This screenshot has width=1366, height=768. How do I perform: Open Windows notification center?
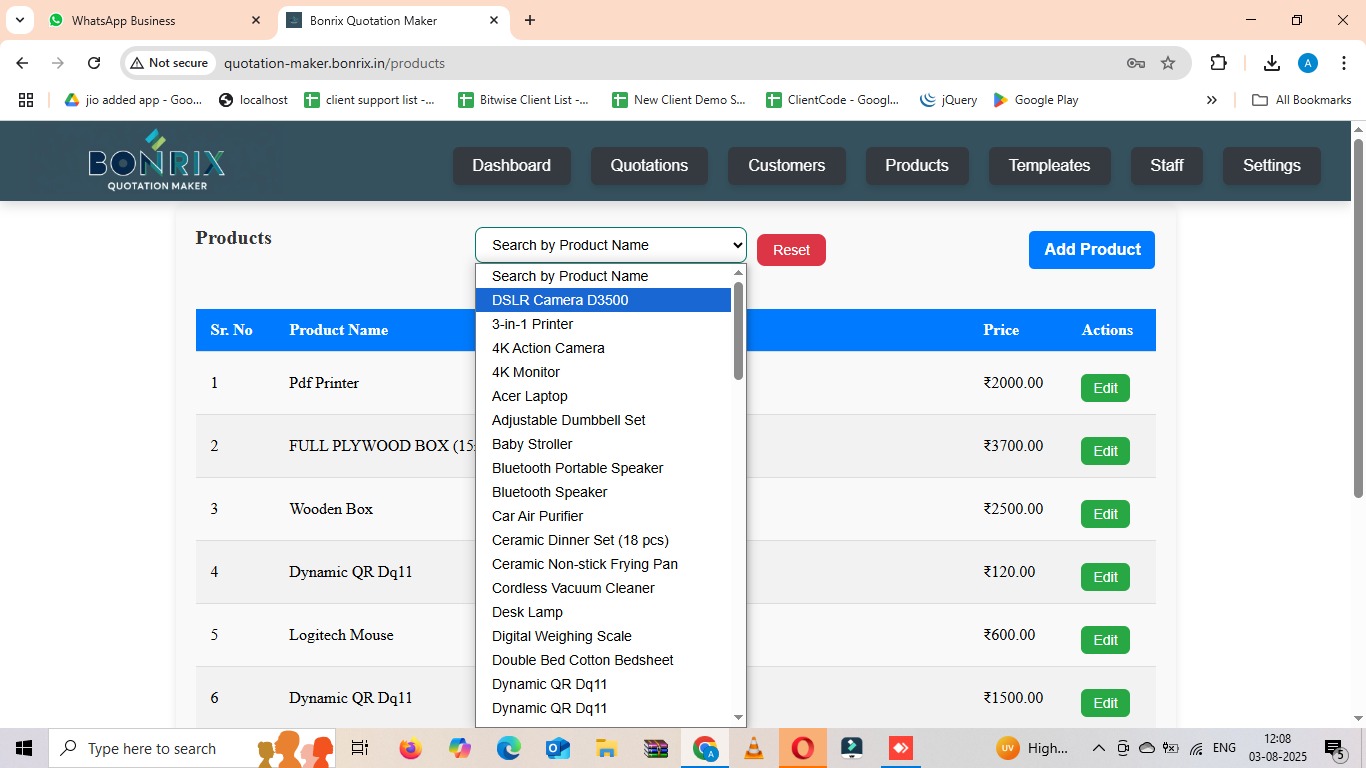[1334, 748]
